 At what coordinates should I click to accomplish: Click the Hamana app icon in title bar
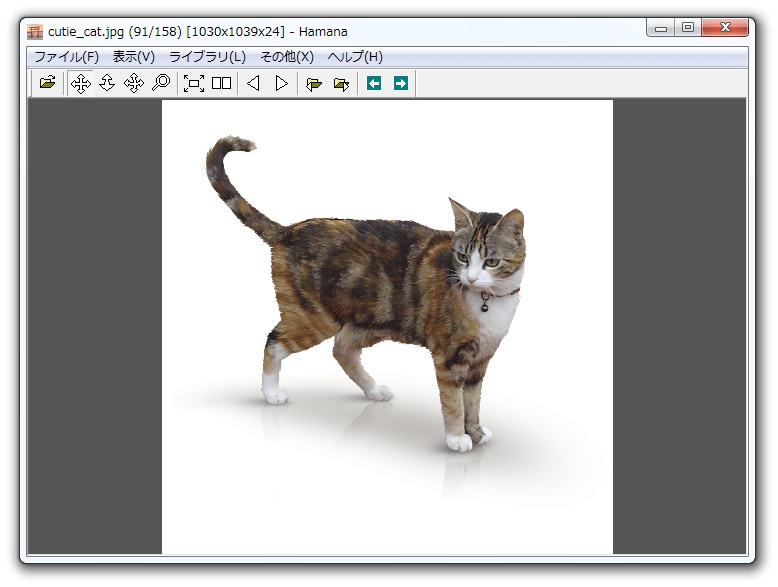[x=35, y=32]
